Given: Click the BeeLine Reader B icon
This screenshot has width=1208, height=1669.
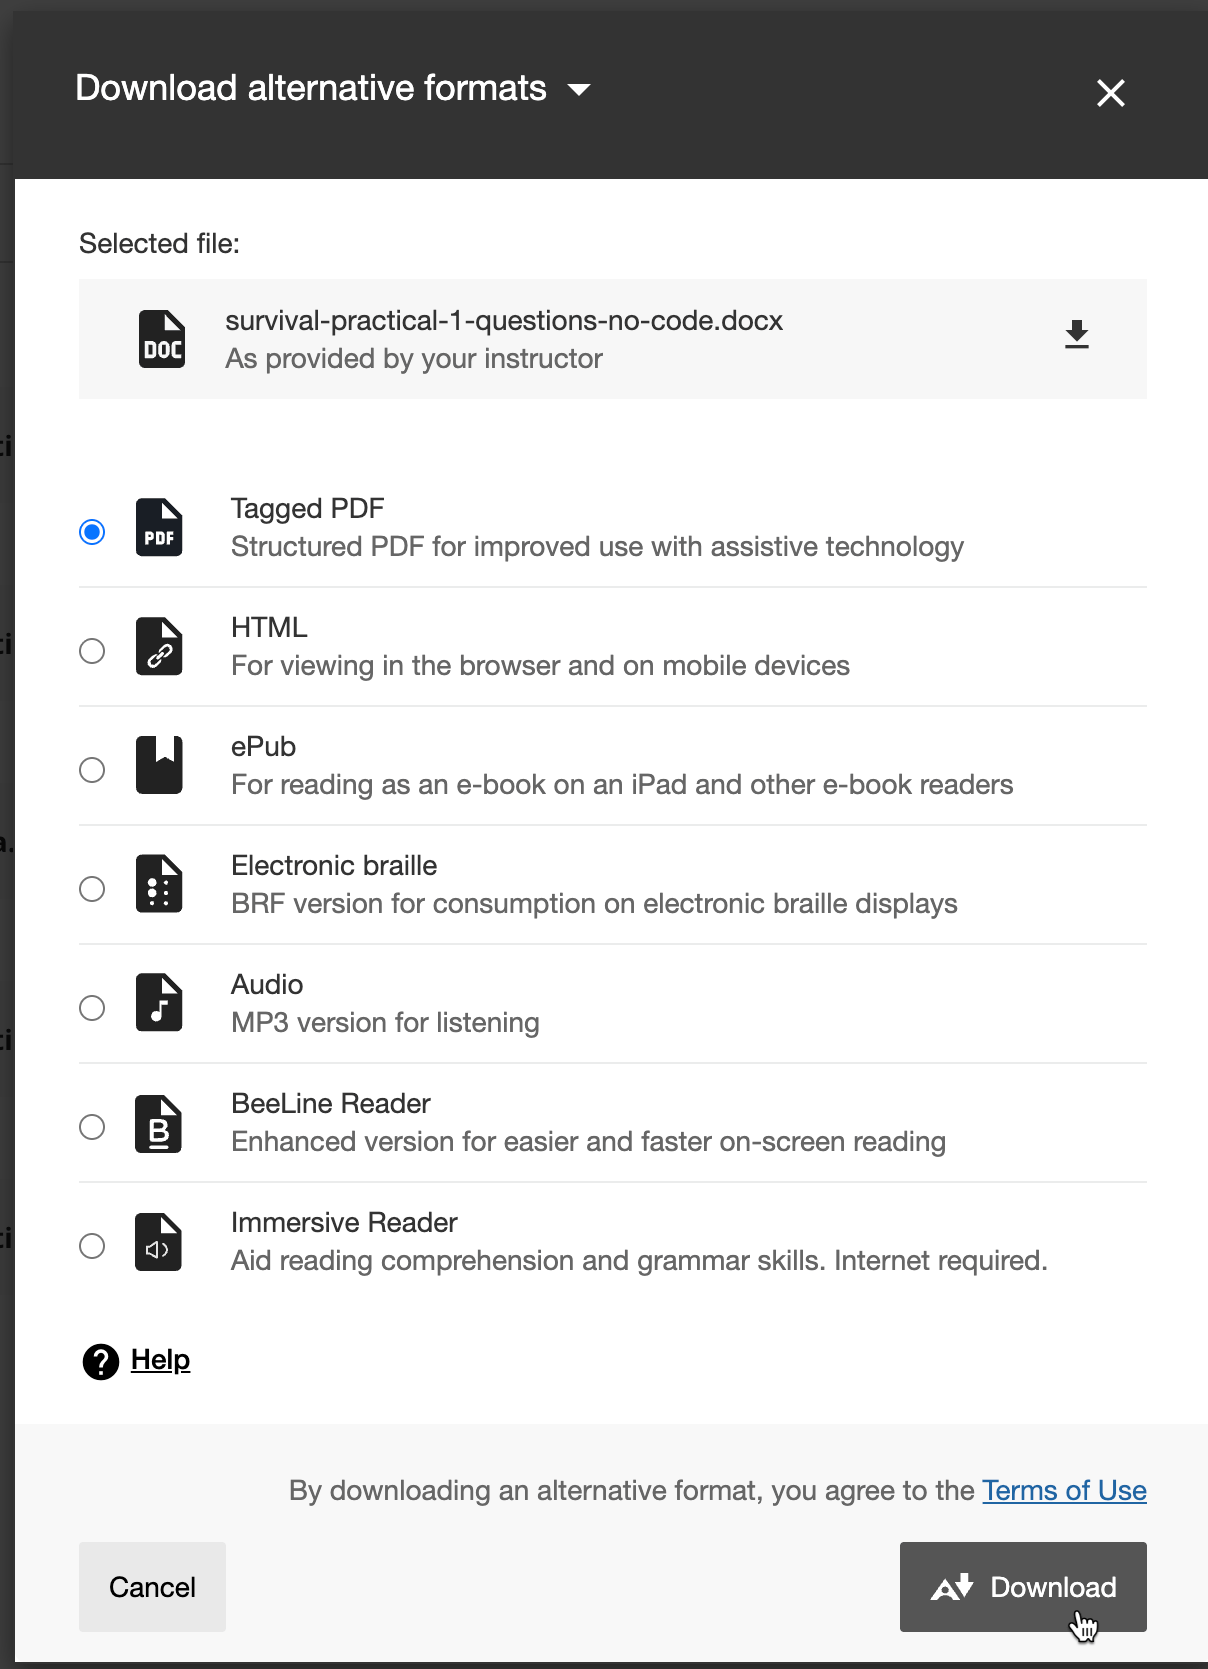Looking at the screenshot, I should [159, 1124].
